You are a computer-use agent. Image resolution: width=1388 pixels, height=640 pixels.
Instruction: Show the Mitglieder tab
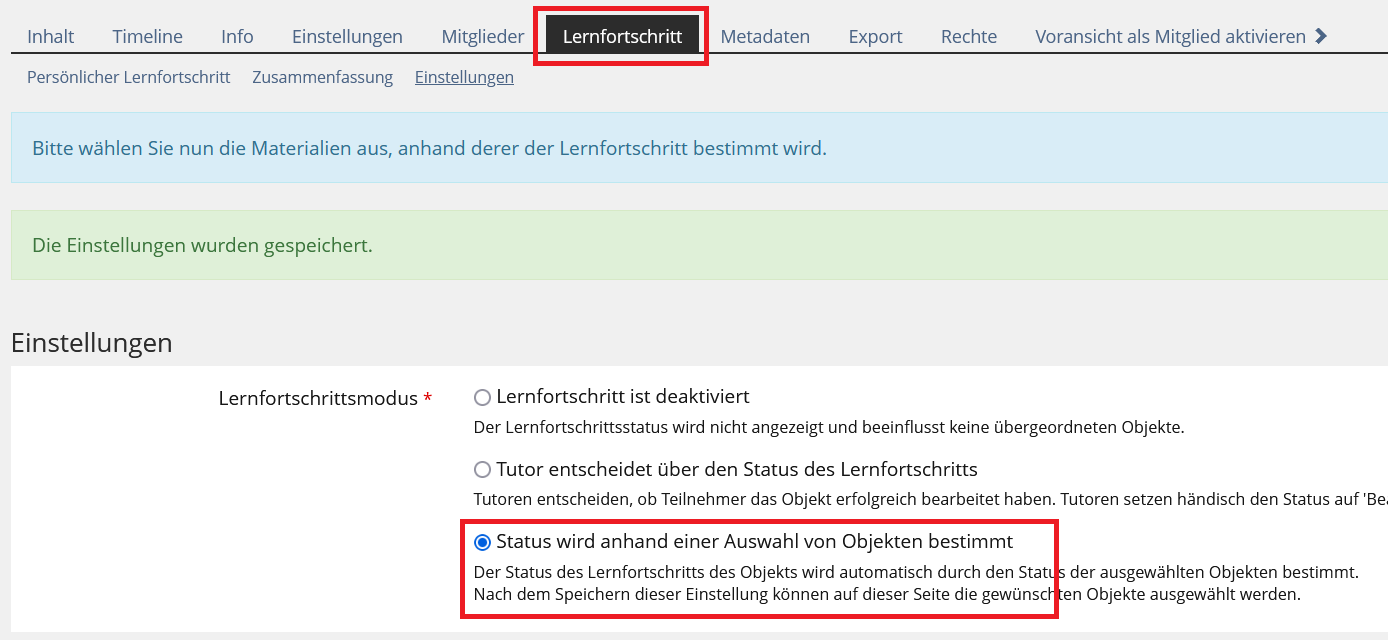tap(482, 37)
